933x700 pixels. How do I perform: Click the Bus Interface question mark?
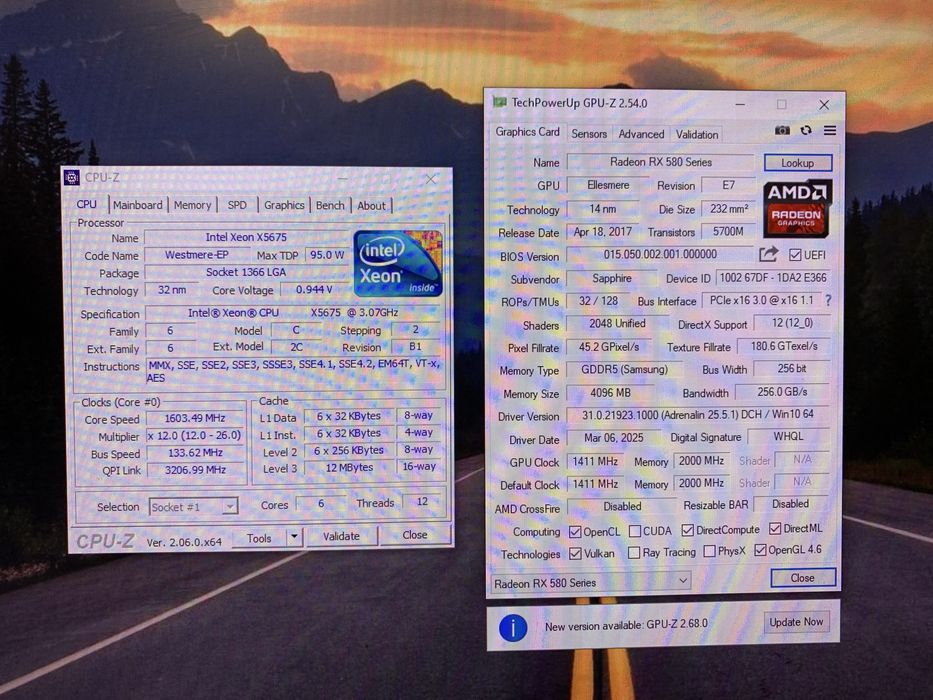[x=828, y=301]
